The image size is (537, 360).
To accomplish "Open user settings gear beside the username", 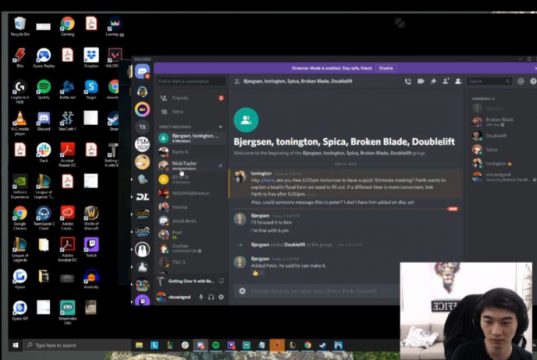I will pos(221,297).
